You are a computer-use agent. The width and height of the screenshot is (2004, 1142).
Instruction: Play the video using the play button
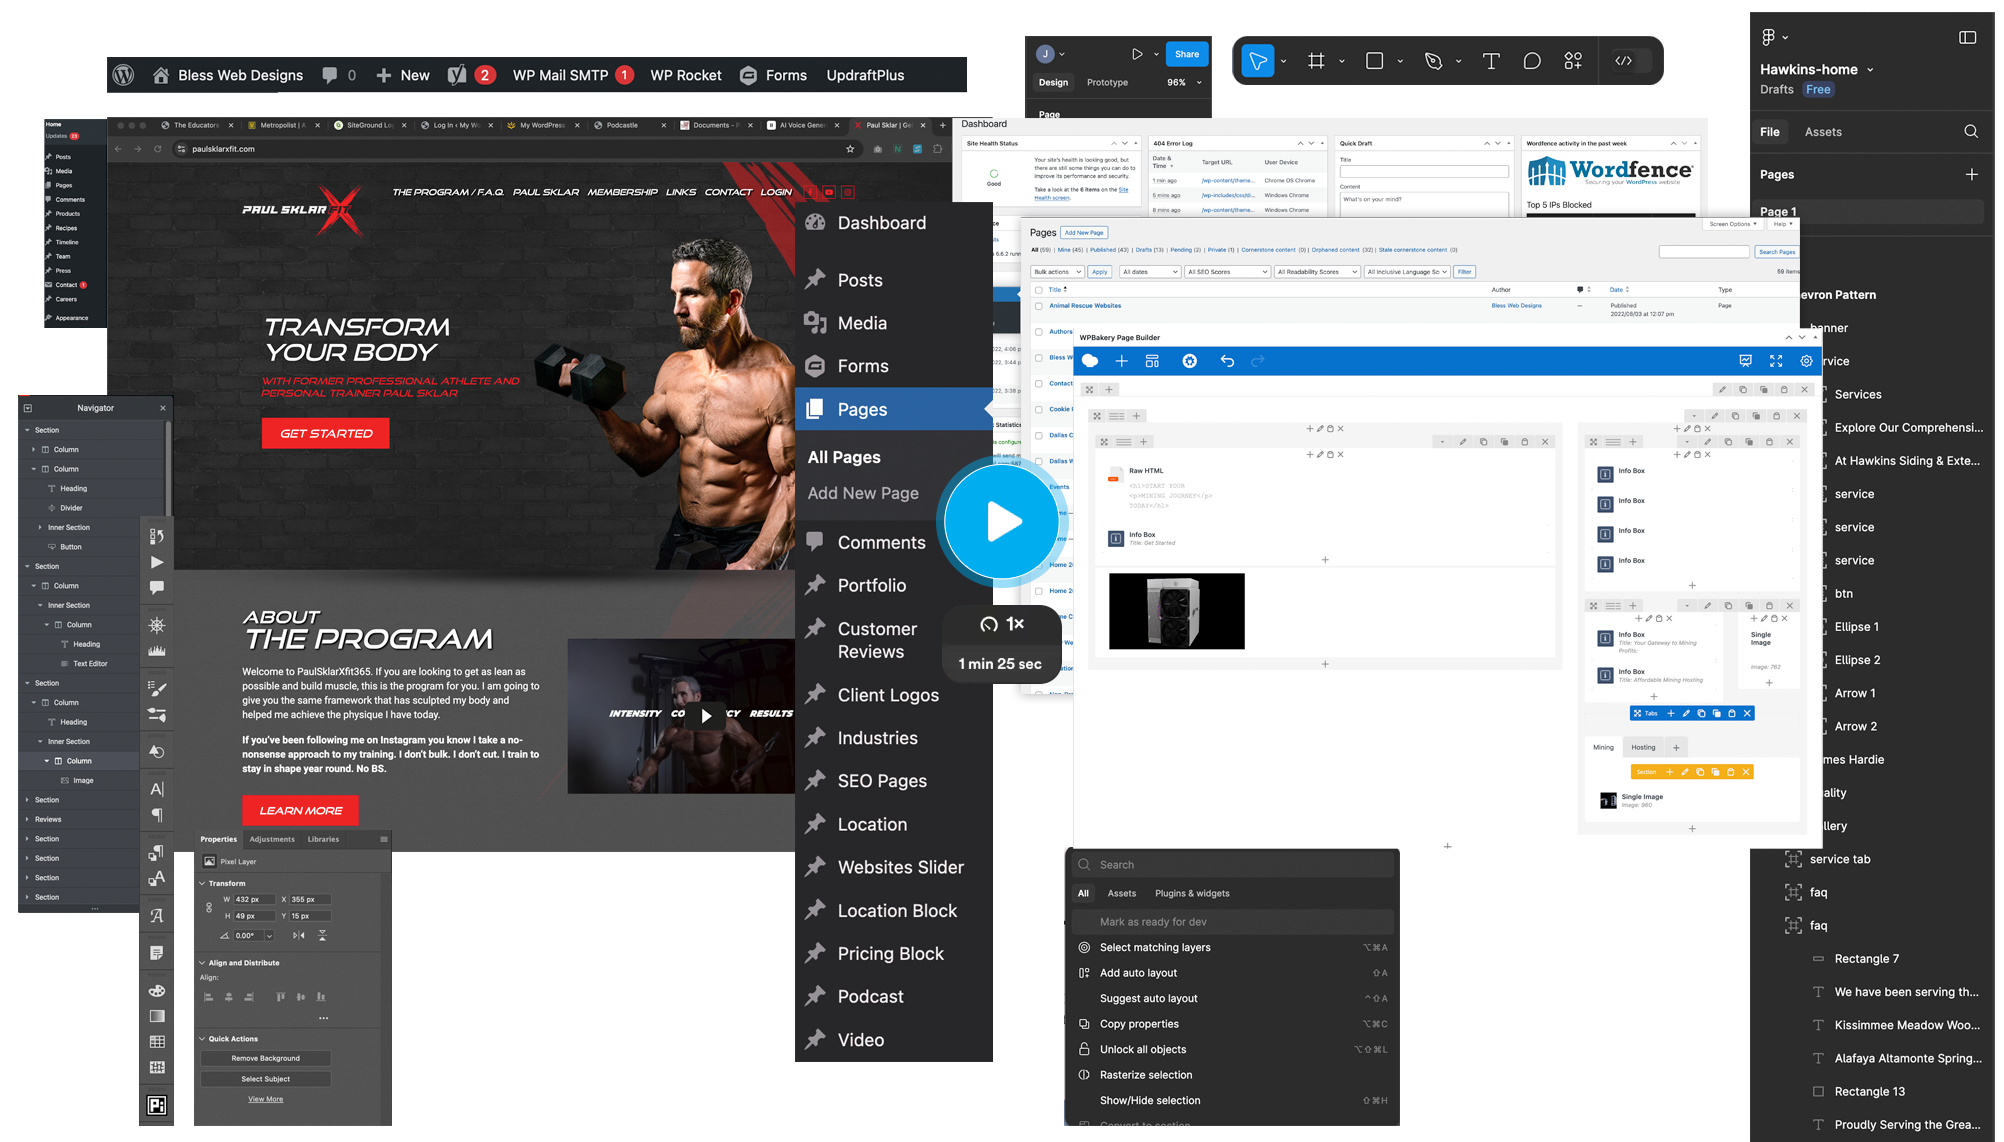(x=1001, y=521)
